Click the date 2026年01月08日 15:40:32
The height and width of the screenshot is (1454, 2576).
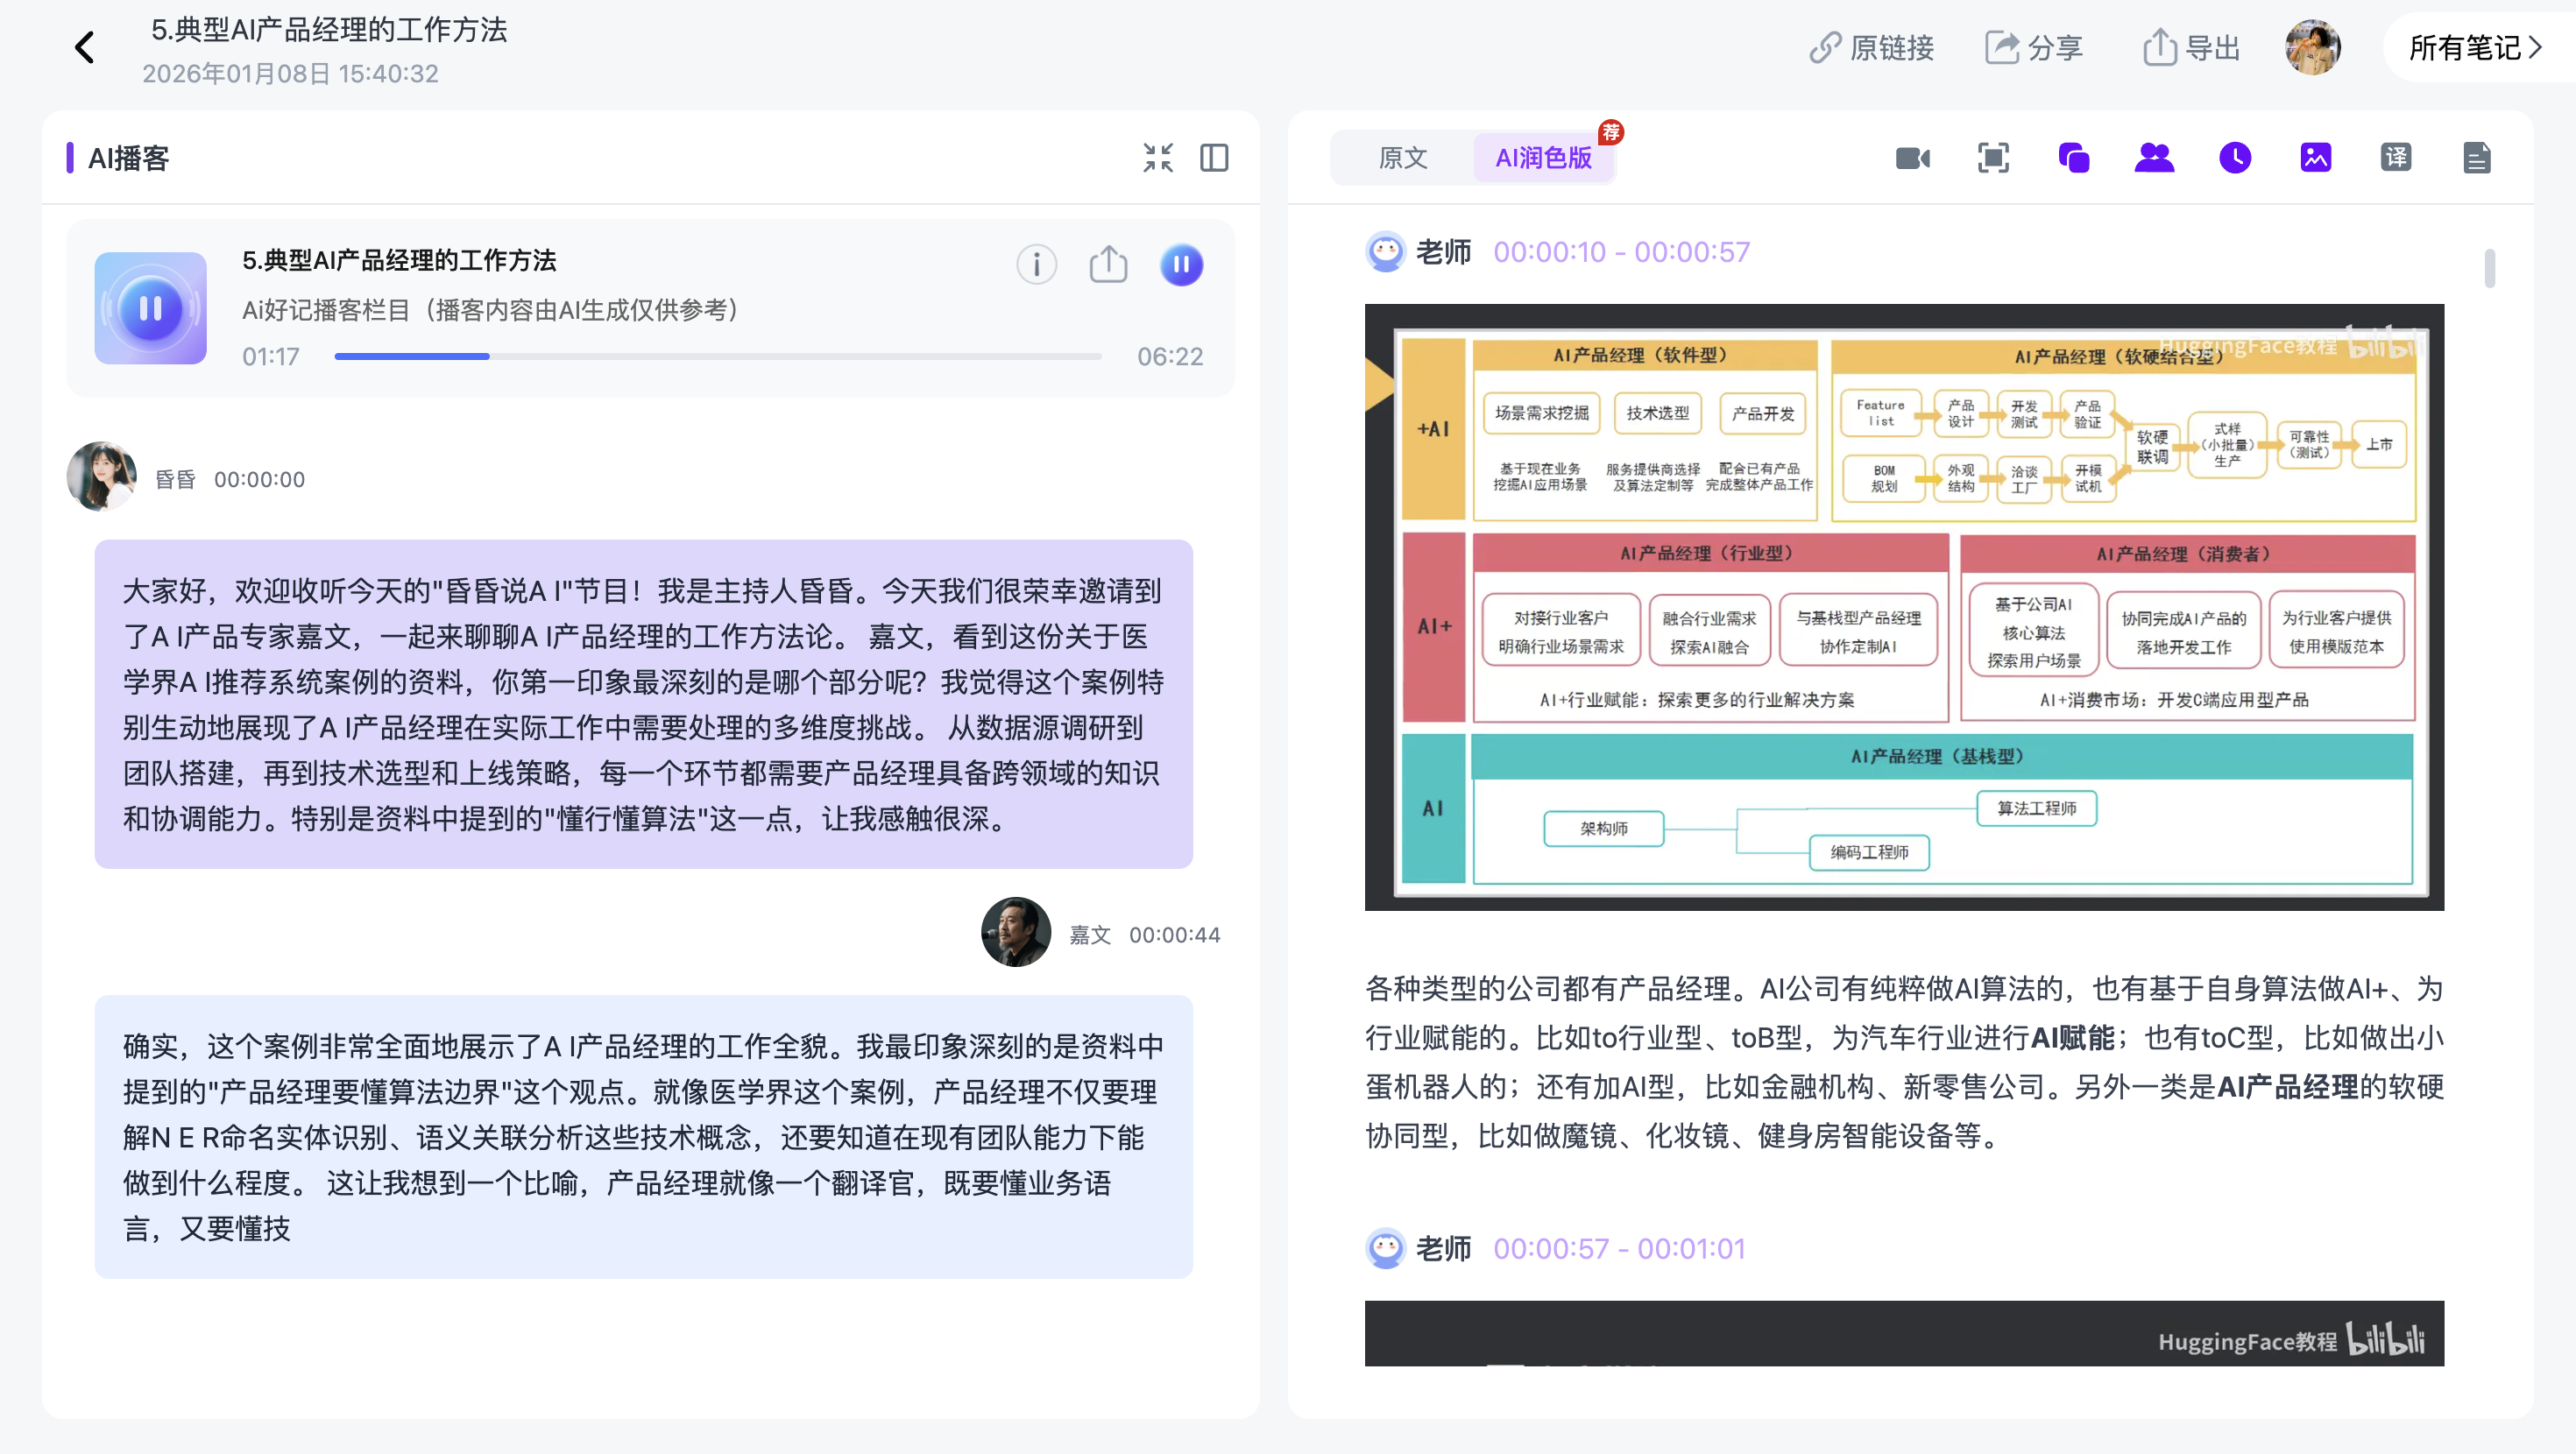click(x=290, y=74)
